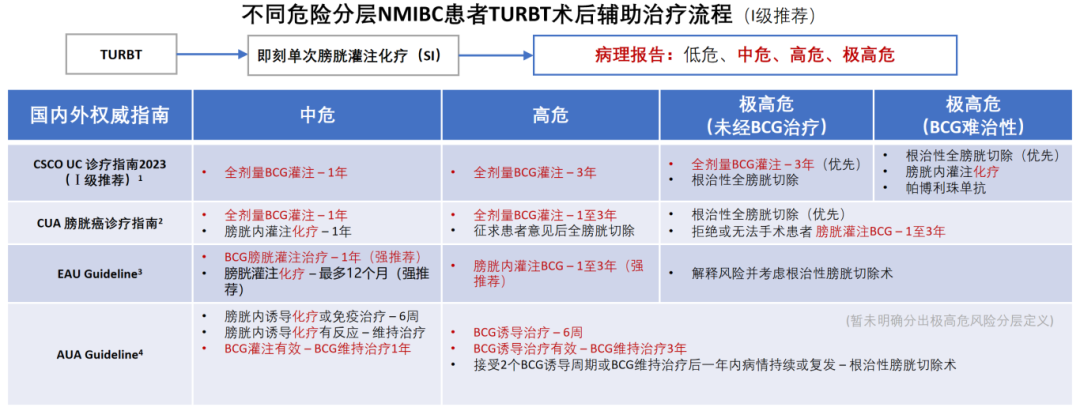Click 膀胱内灌注BCG – 1至3年（强推荐）

558,273
